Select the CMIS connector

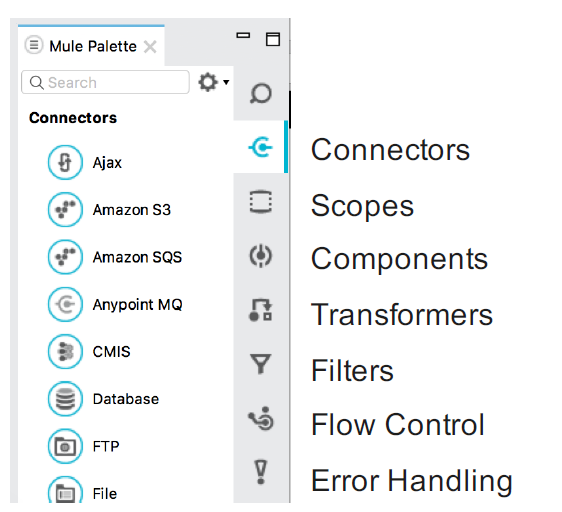[89, 351]
